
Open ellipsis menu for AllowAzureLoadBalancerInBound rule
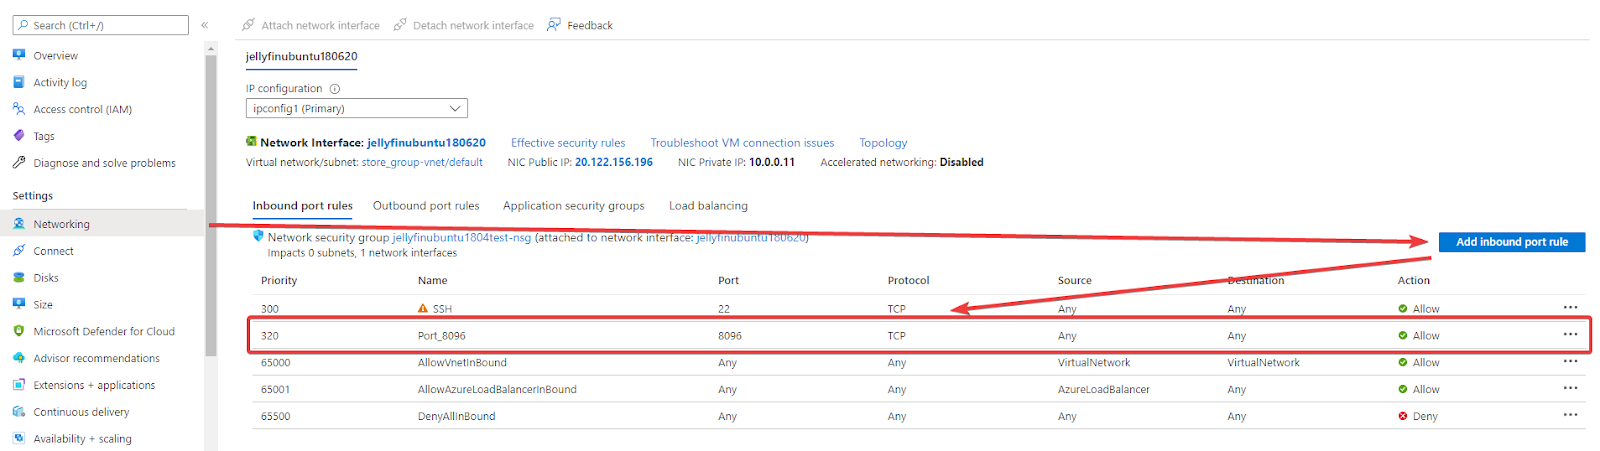pyautogui.click(x=1570, y=388)
